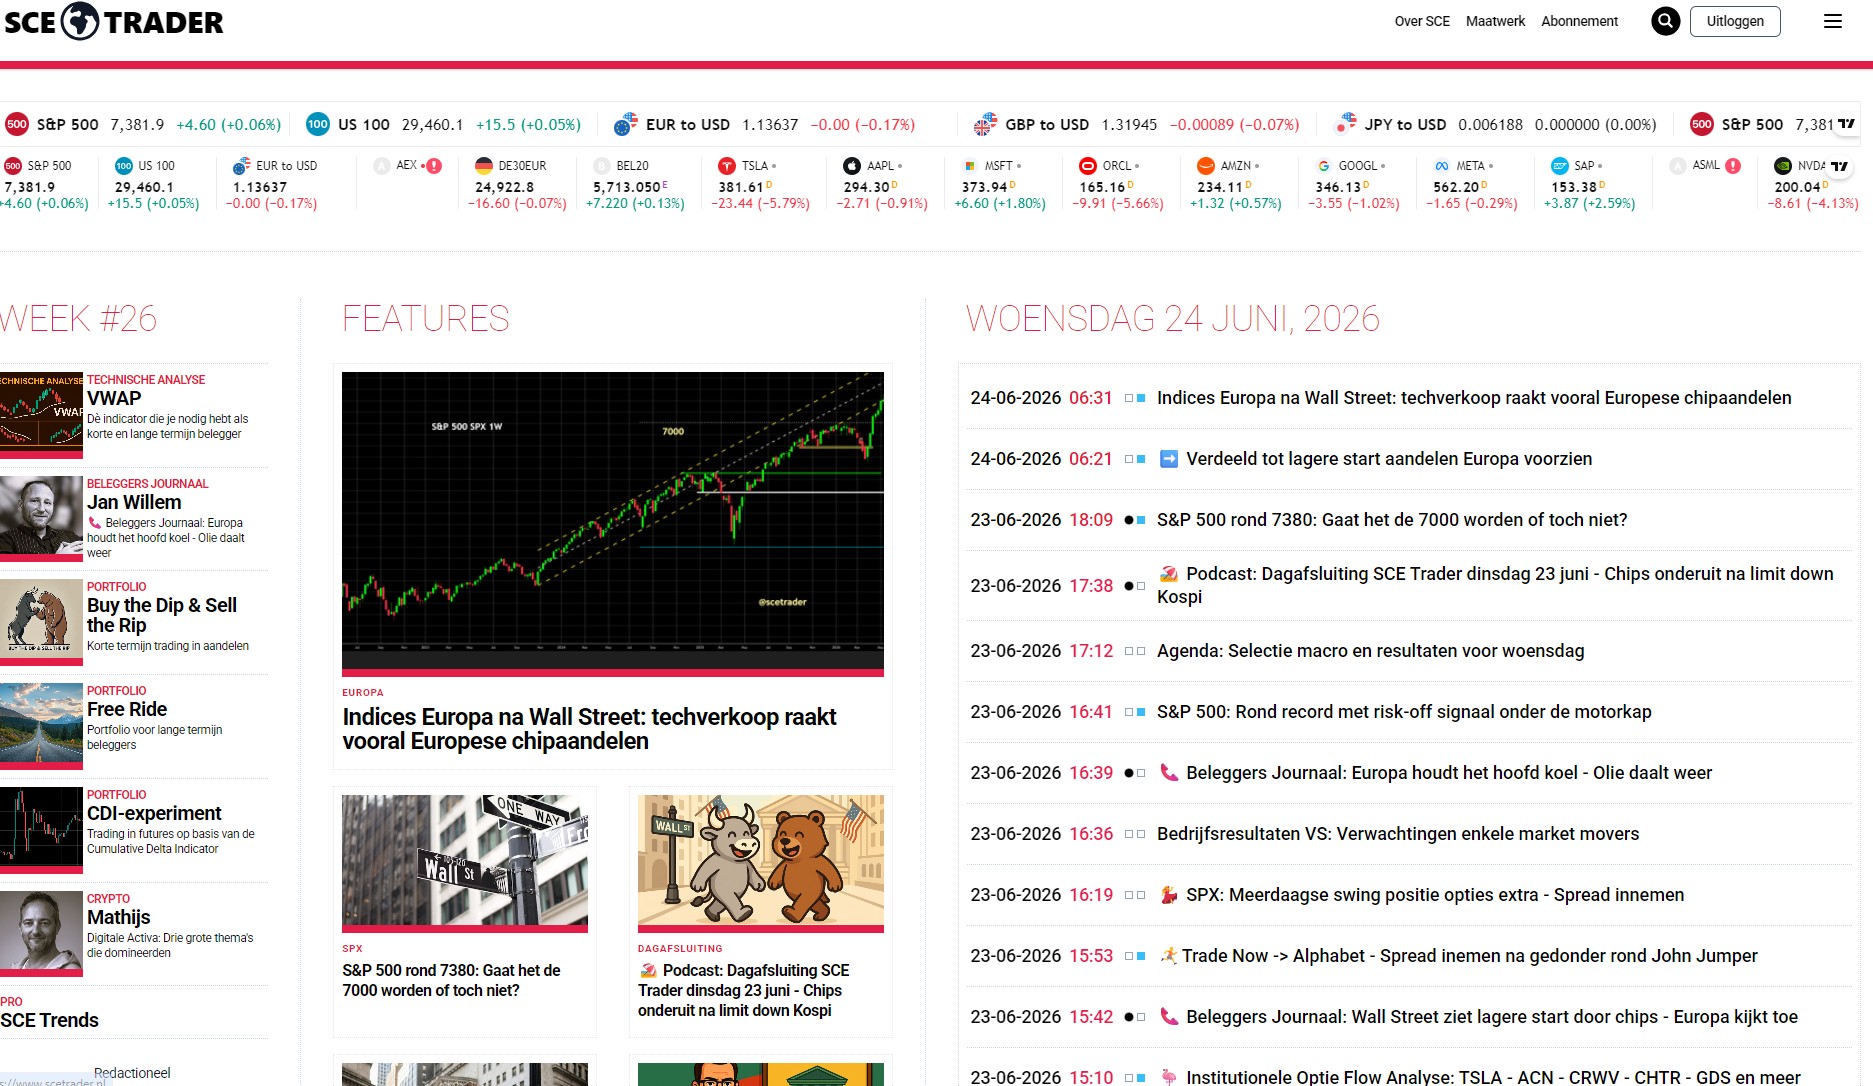This screenshot has width=1873, height=1086.
Task: Click the 'WOENSDAG 24 JUNI, 2026' heading
Action: click(x=1172, y=319)
